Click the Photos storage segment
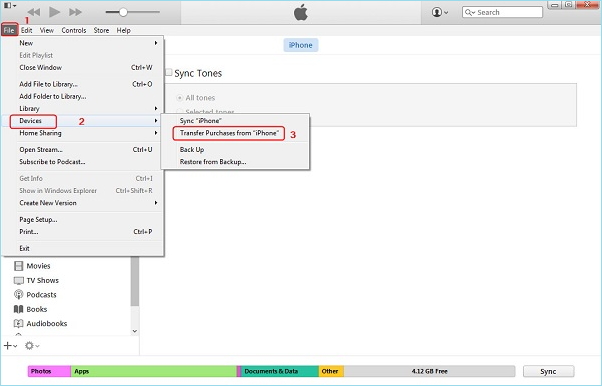Image resolution: width=602 pixels, height=386 pixels. [x=50, y=371]
